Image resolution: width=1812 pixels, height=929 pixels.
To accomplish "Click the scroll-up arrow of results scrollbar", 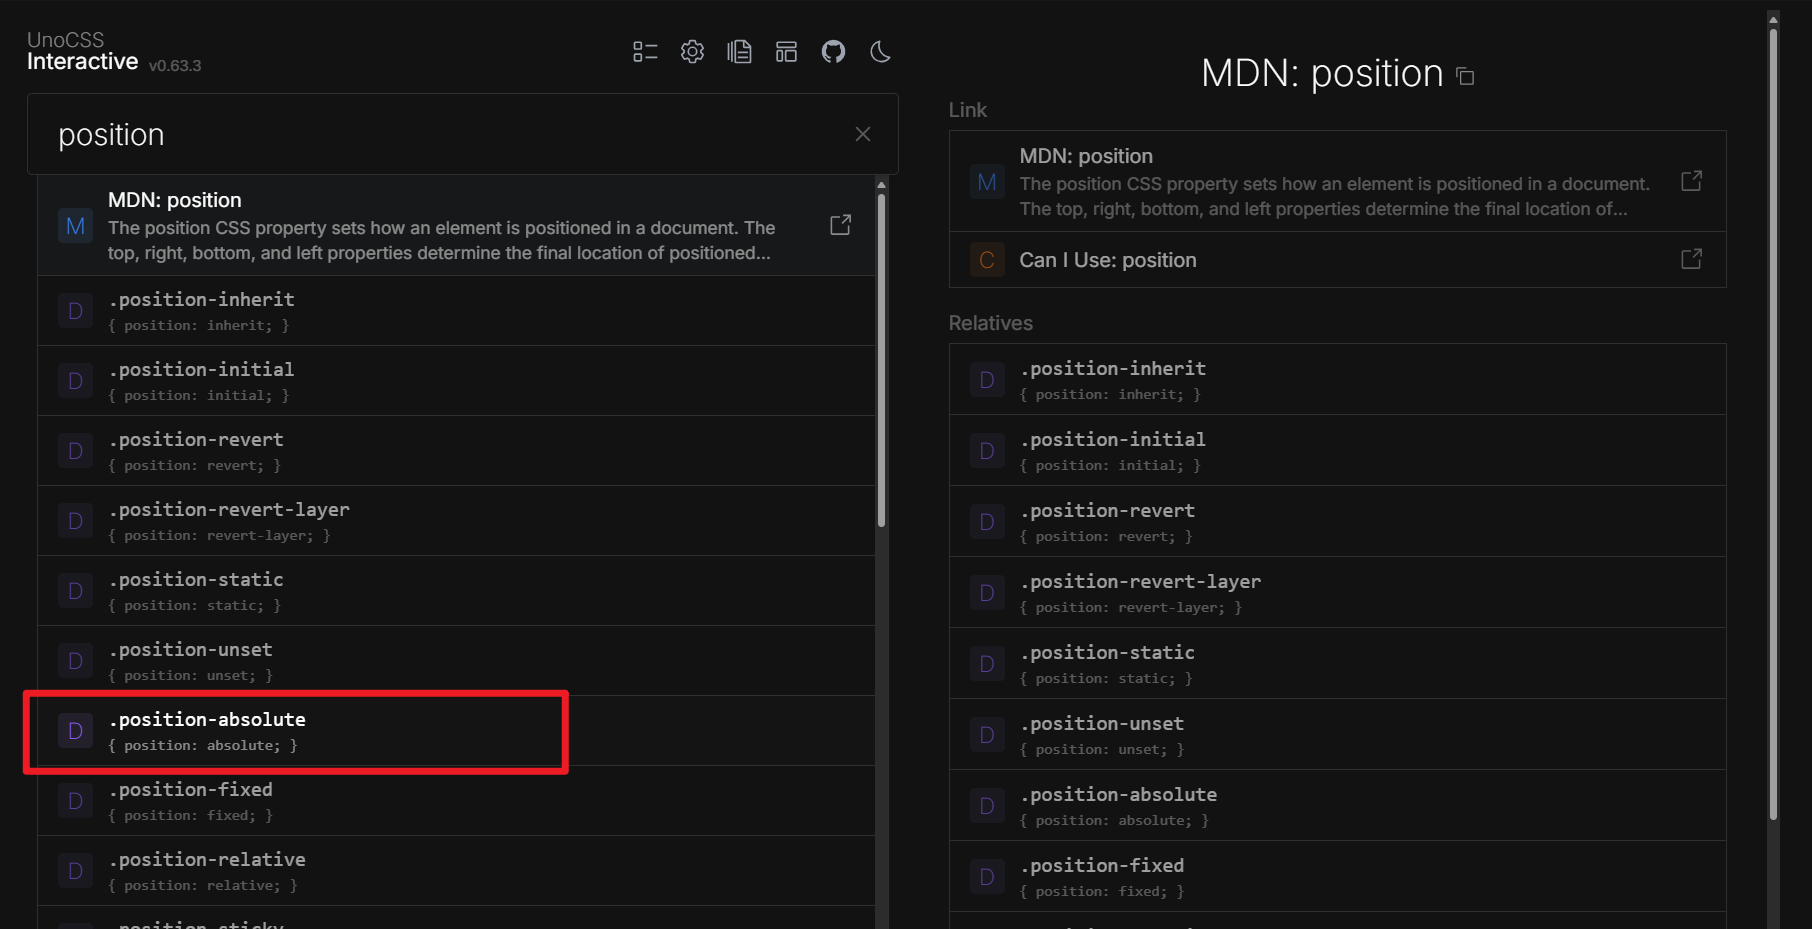I will (x=881, y=185).
